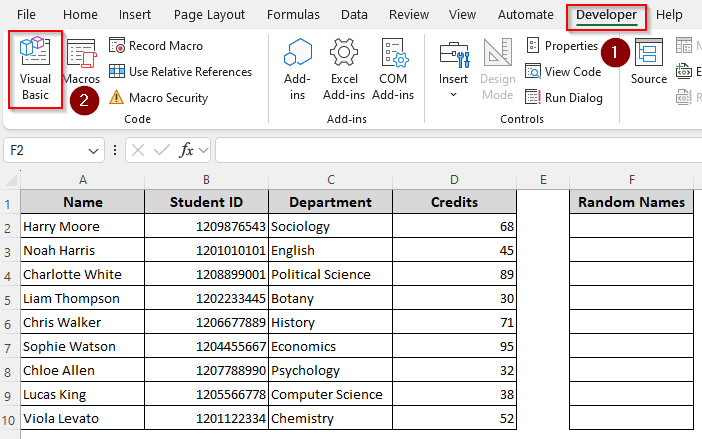The image size is (702, 439).
Task: Switch to the Insert ribbon tab
Action: (135, 15)
